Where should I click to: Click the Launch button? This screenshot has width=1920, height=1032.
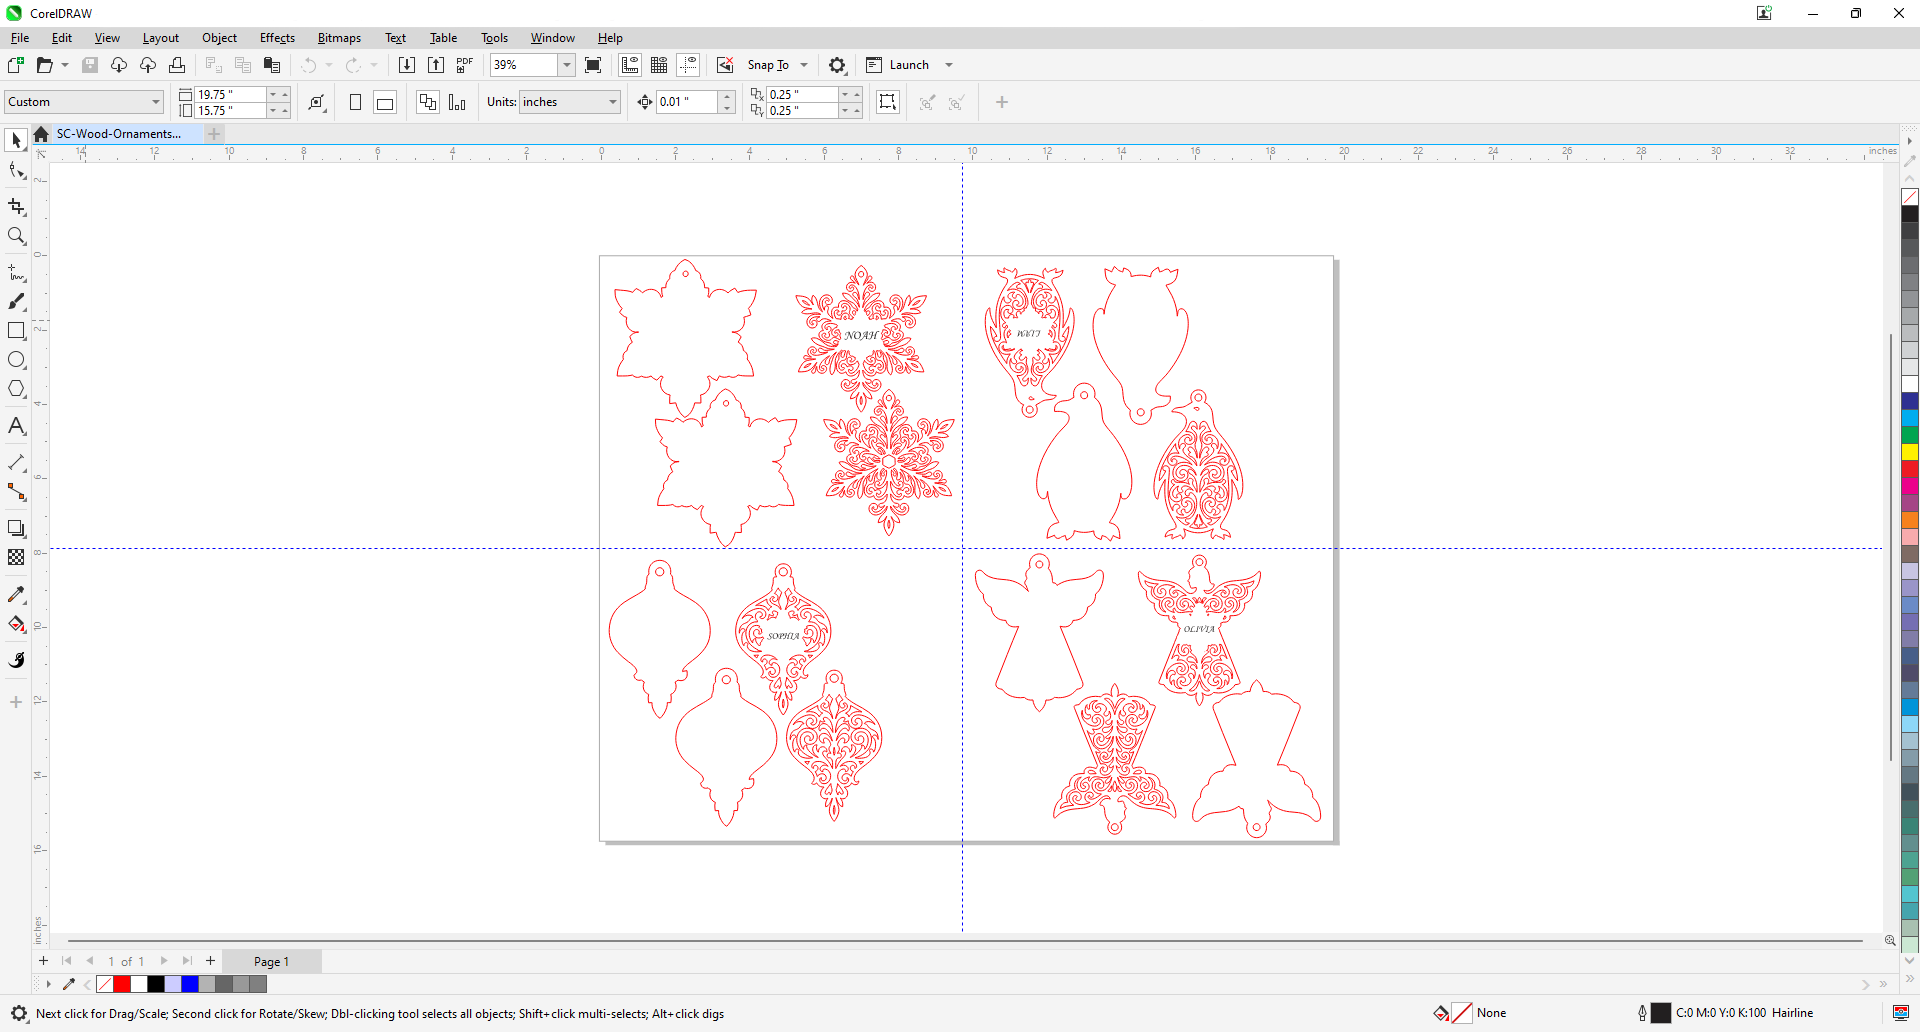(908, 65)
